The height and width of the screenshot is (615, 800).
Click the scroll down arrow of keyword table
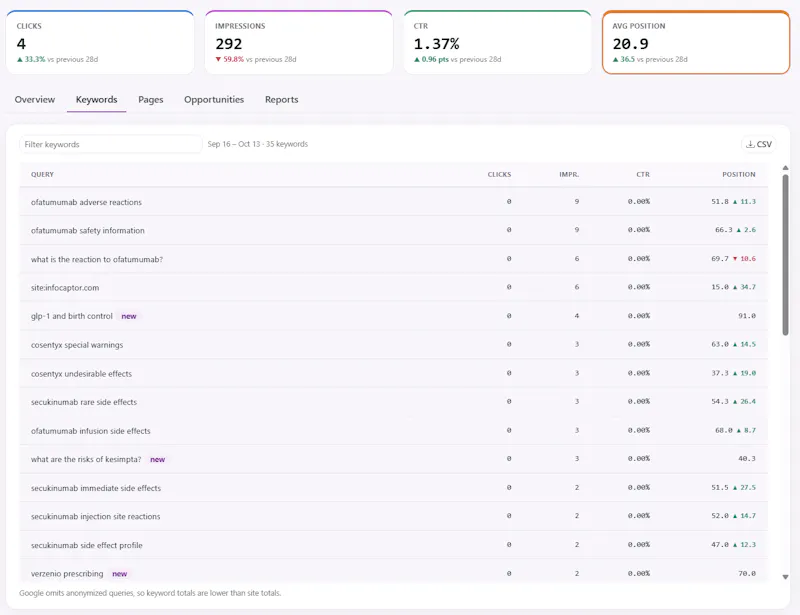786,577
